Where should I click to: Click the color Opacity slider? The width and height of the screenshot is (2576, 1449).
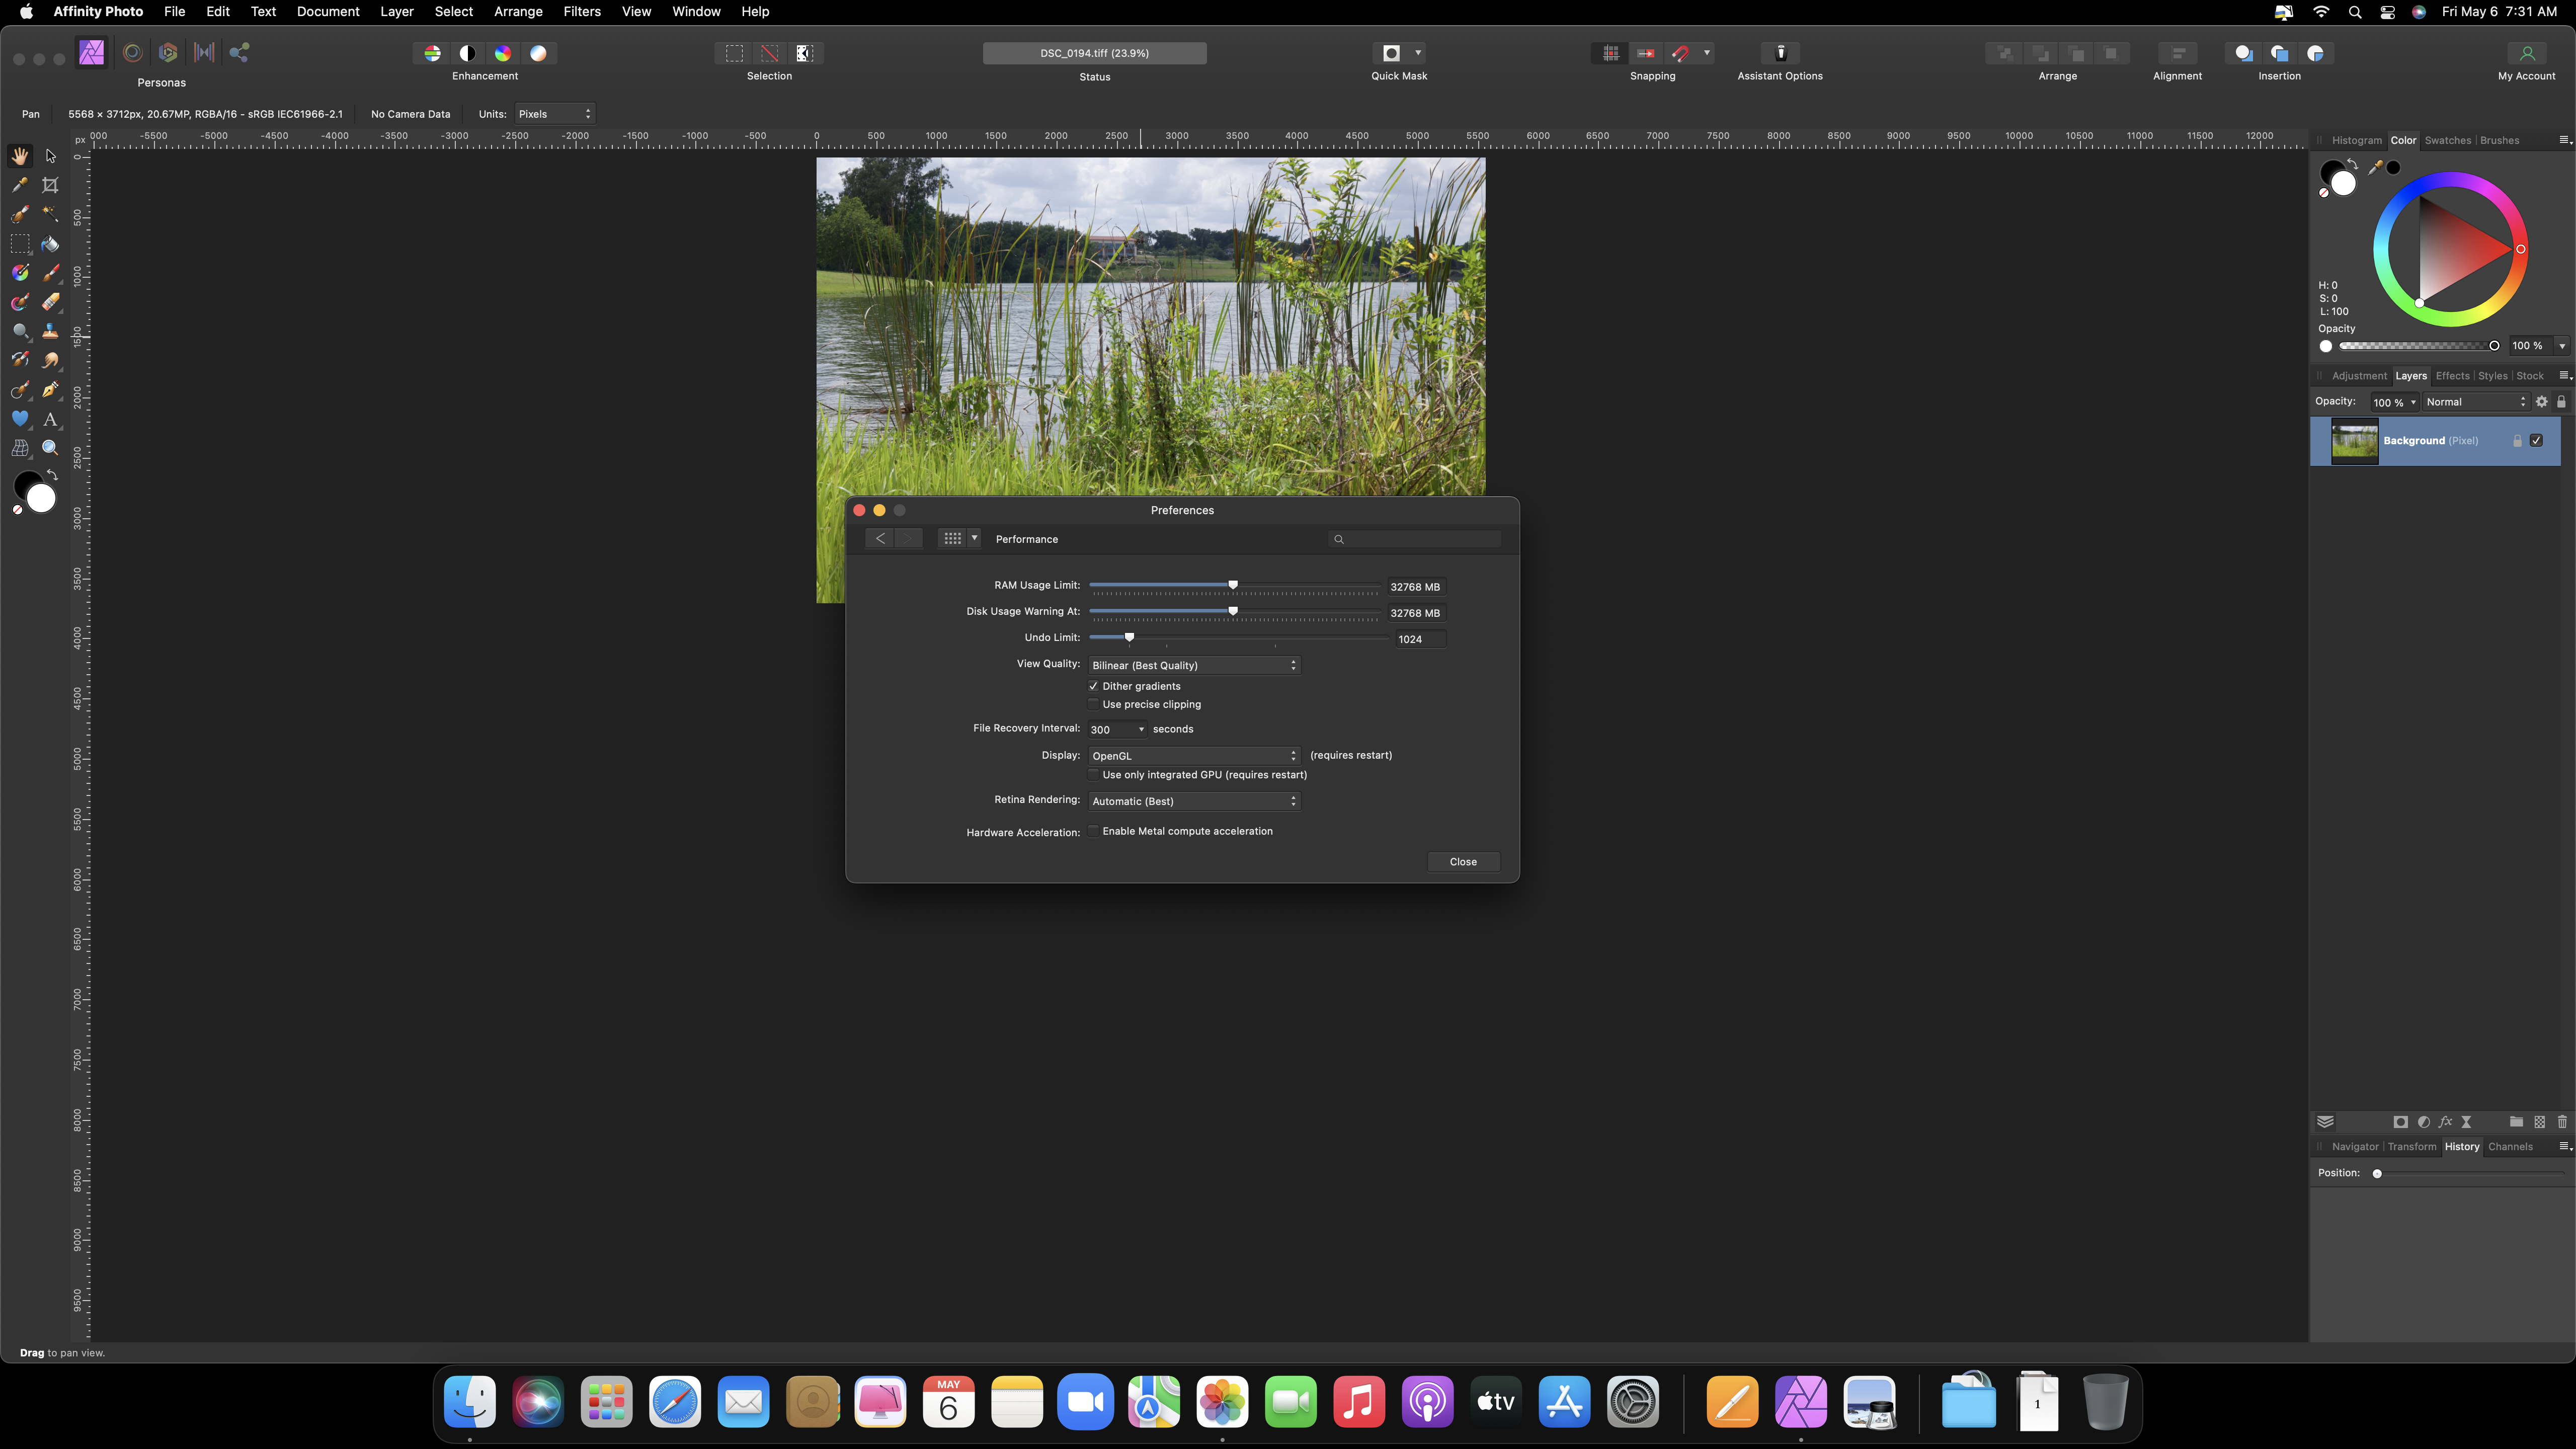(2420, 346)
